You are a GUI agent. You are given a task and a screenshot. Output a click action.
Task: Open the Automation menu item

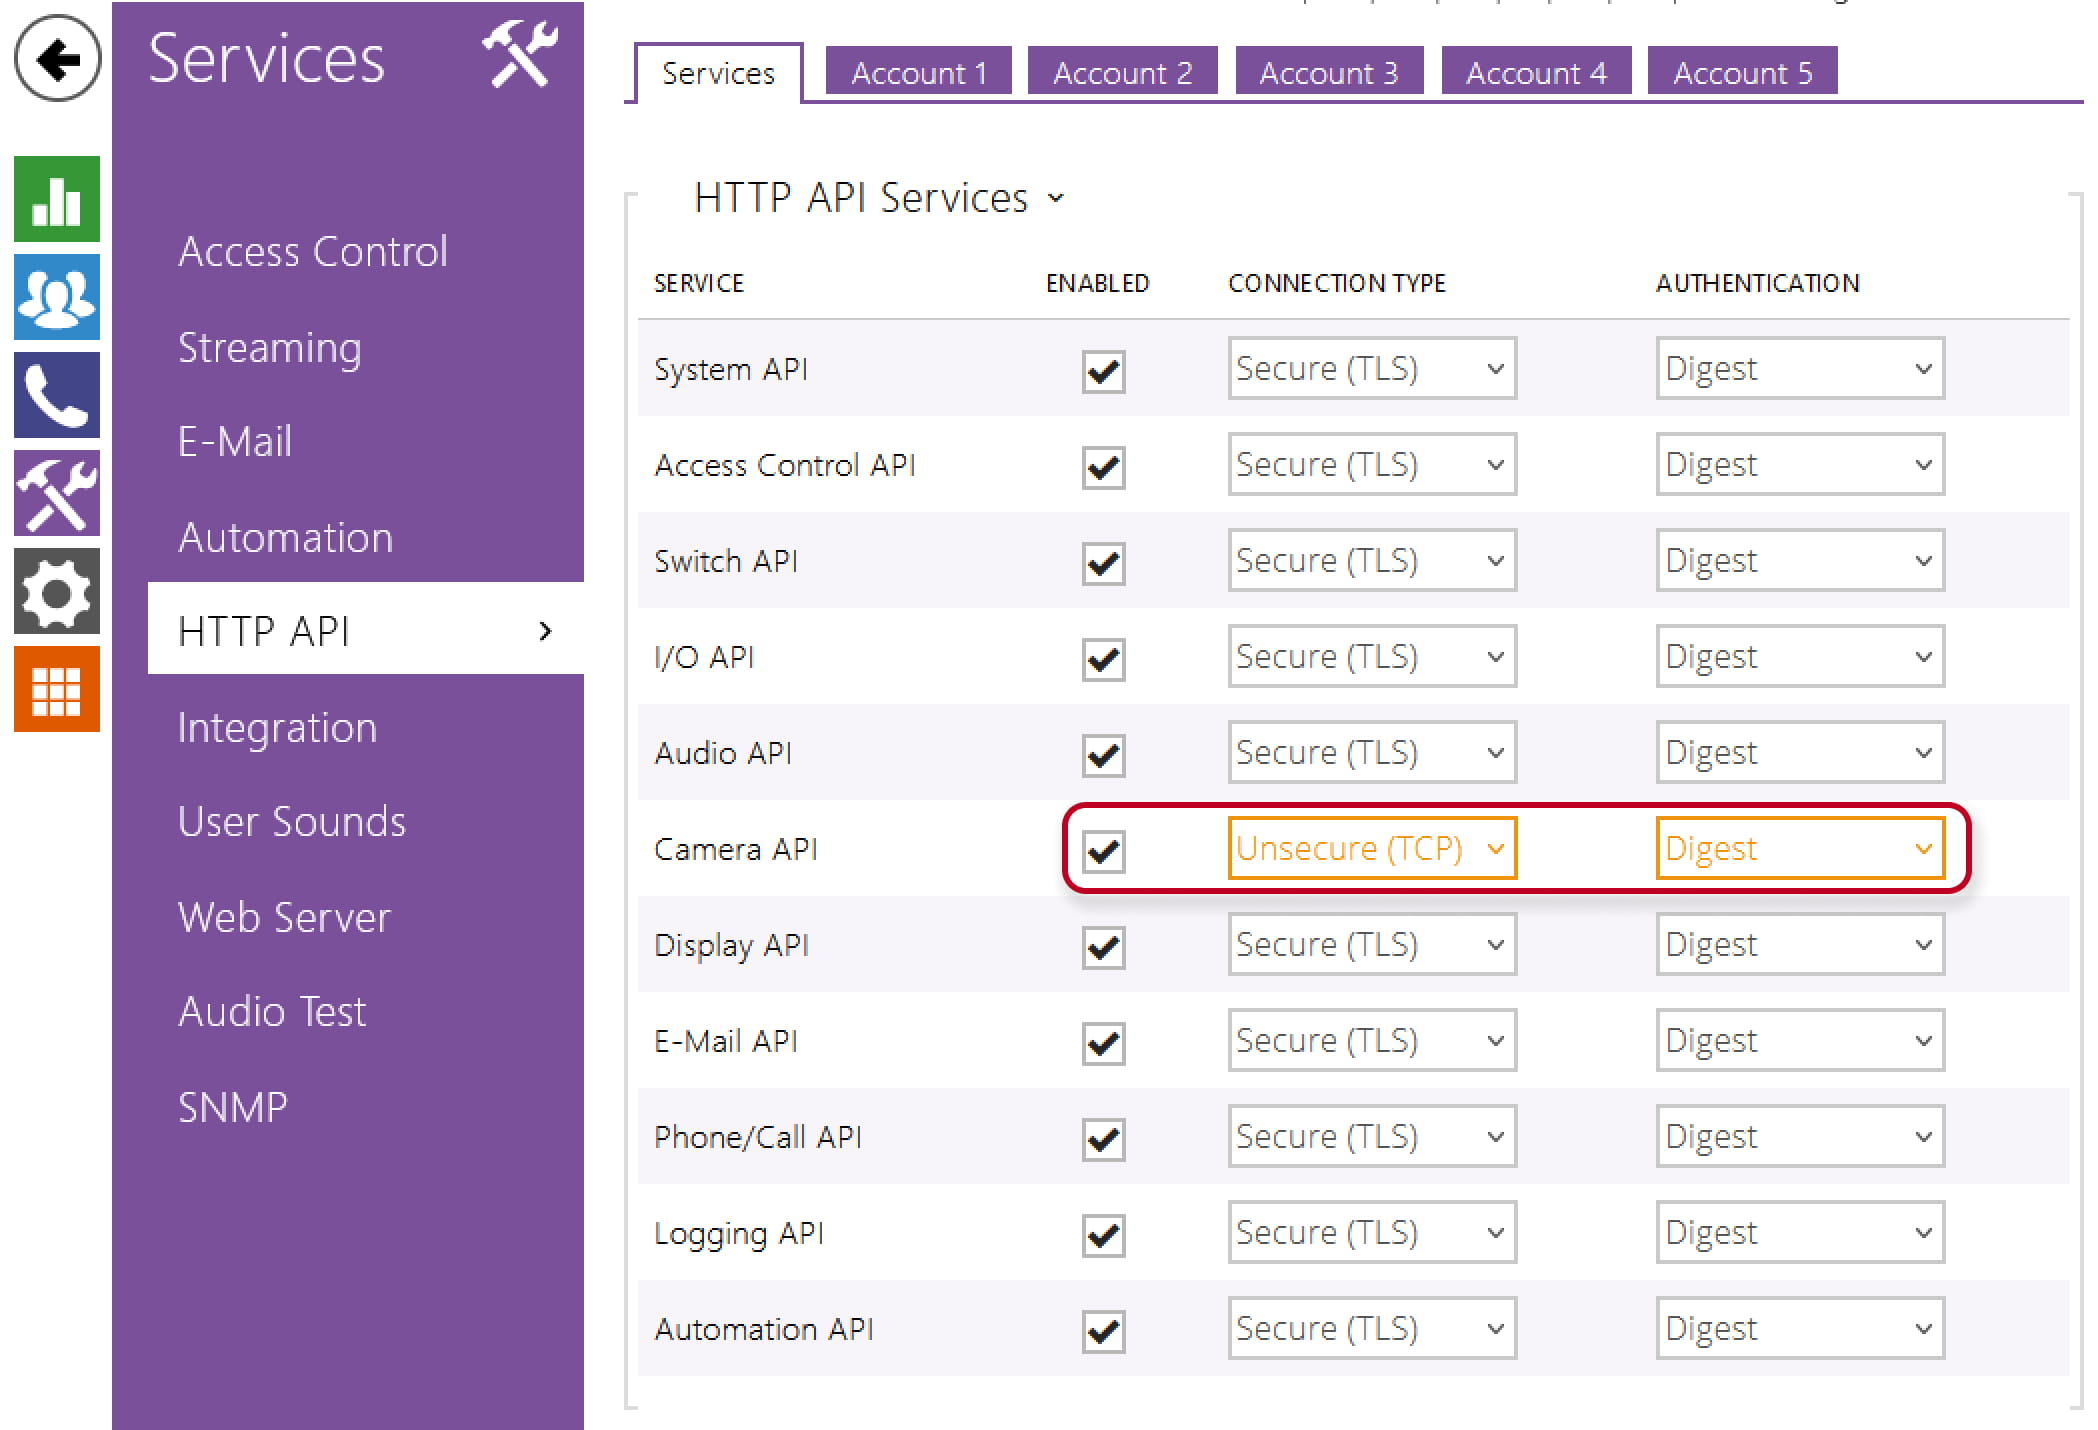pyautogui.click(x=285, y=537)
